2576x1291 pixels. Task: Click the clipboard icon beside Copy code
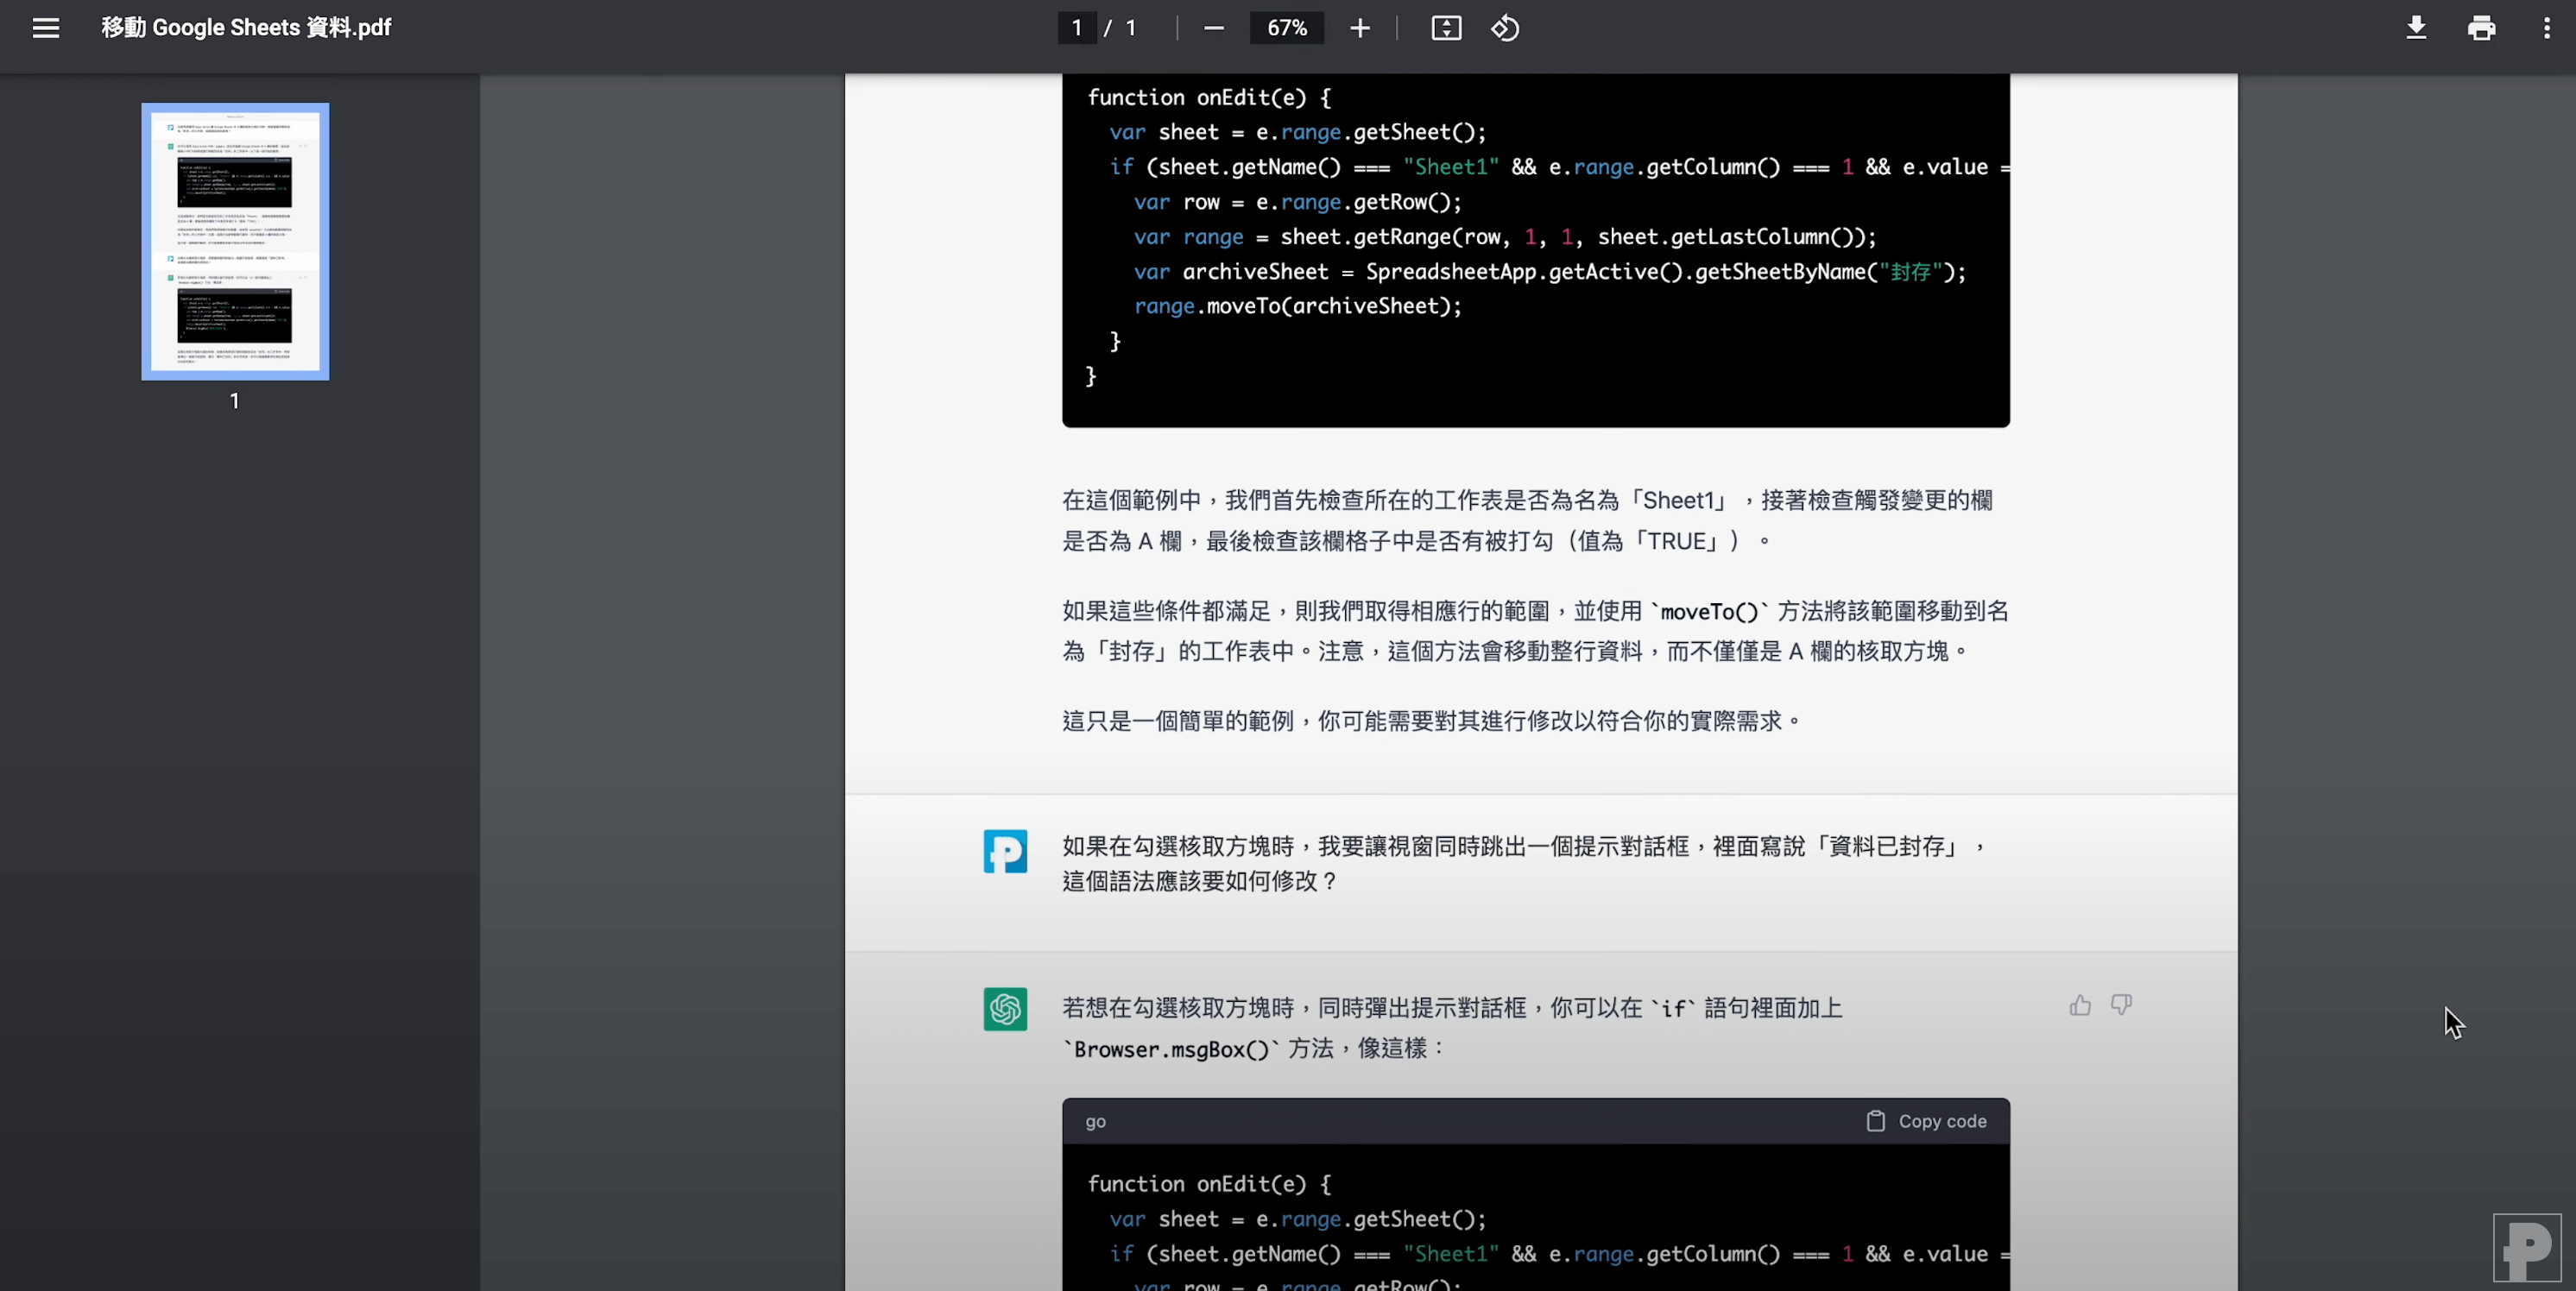point(1876,1121)
